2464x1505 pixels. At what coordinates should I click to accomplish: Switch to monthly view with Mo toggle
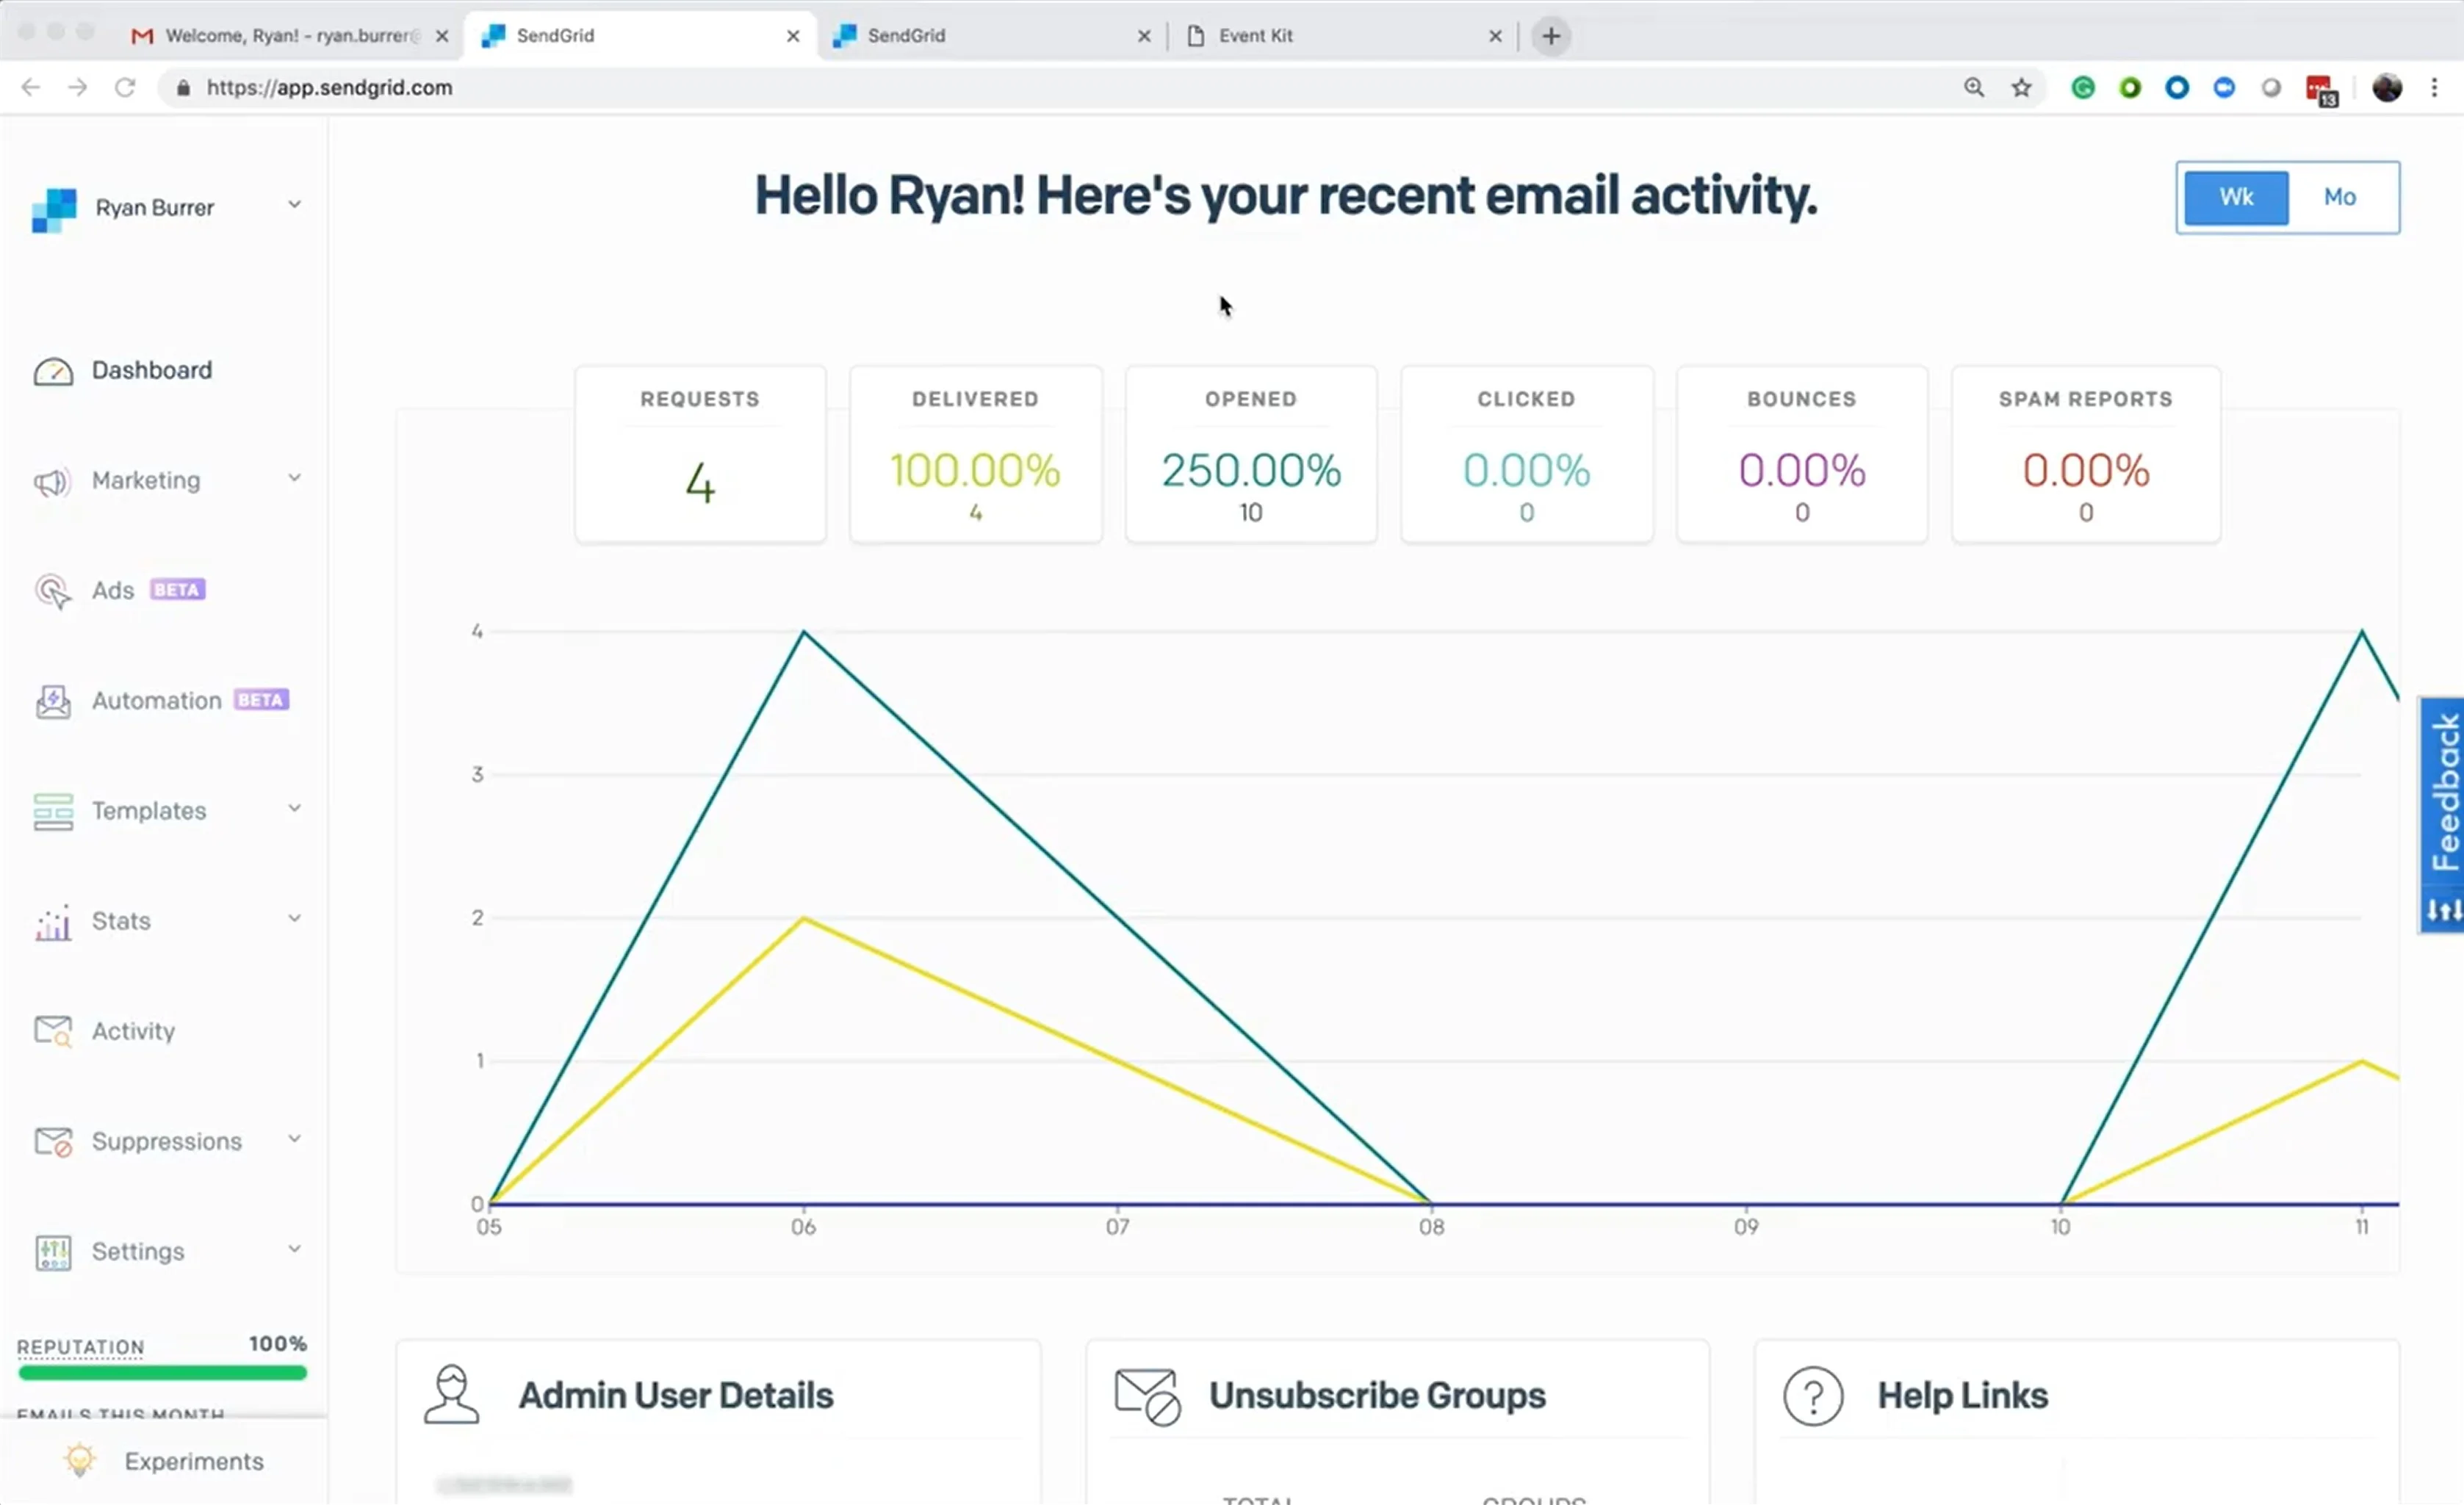(2339, 195)
